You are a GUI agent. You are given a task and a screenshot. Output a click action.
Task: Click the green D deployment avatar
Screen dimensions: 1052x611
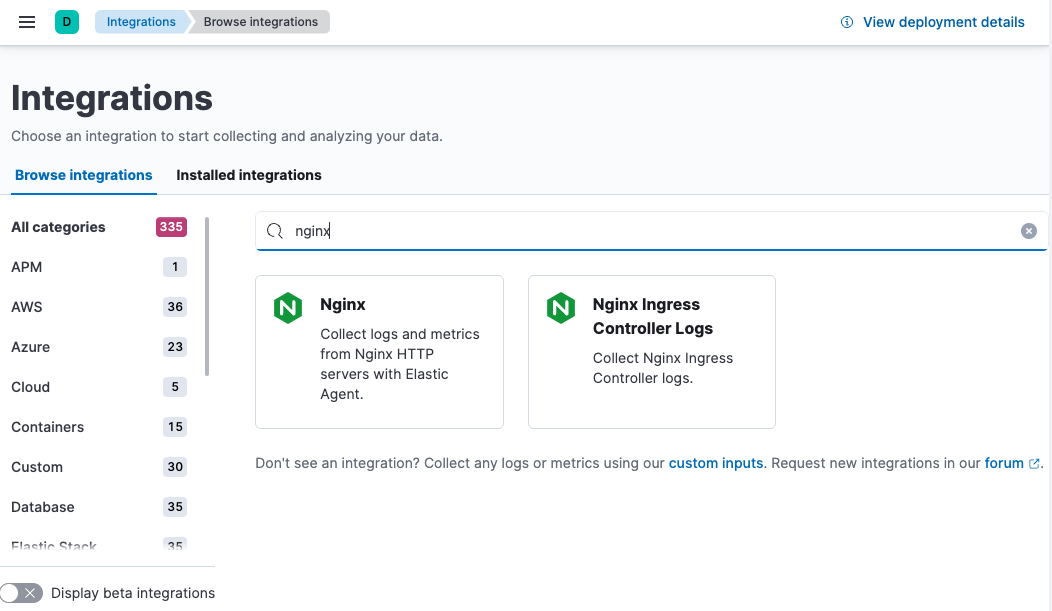[66, 20]
